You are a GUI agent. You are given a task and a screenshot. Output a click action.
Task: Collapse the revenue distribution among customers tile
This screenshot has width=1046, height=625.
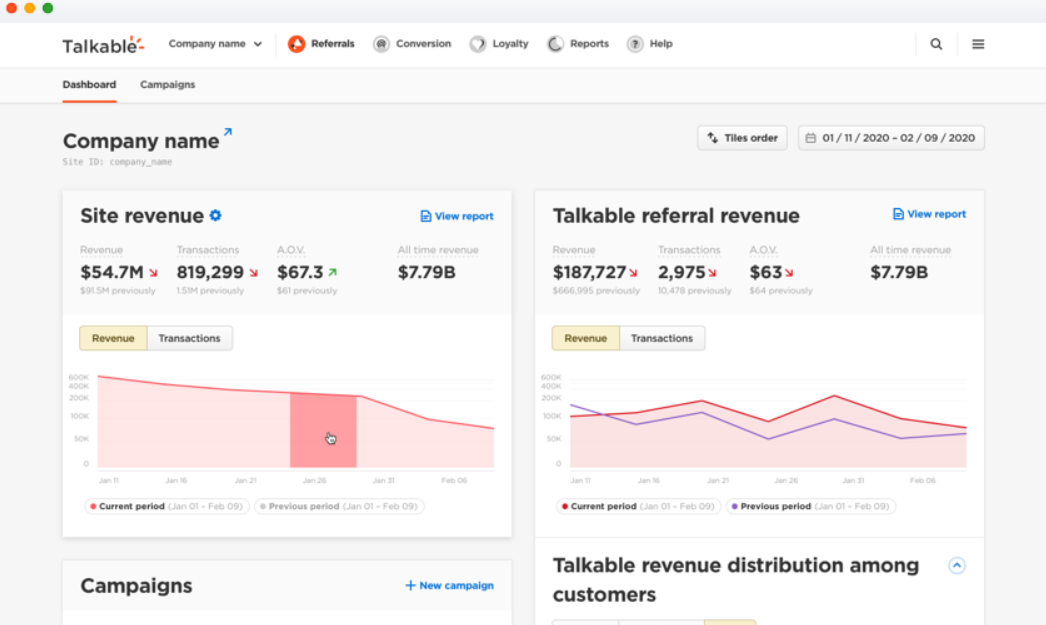(x=957, y=566)
